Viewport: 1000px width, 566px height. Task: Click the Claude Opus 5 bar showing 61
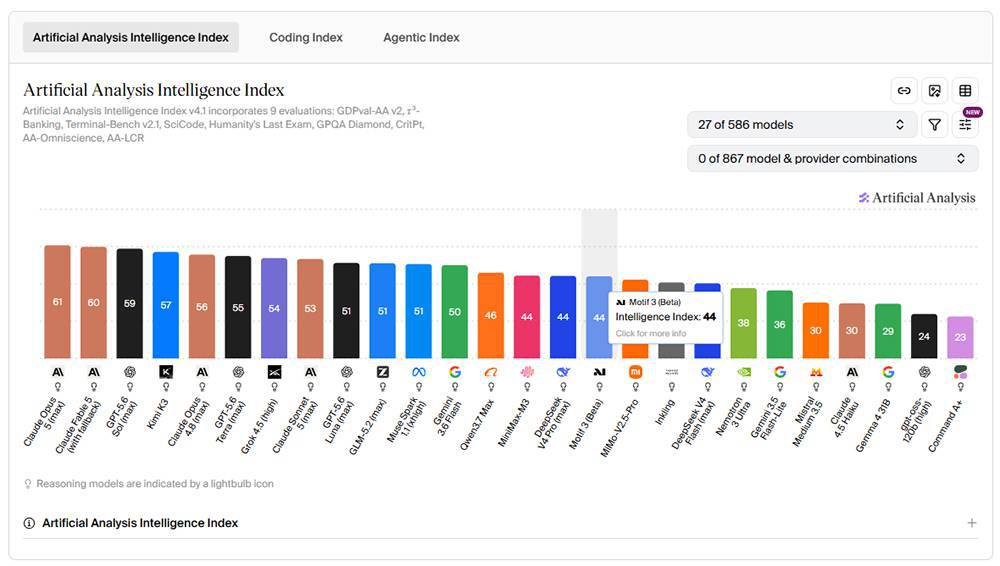pyautogui.click(x=57, y=302)
